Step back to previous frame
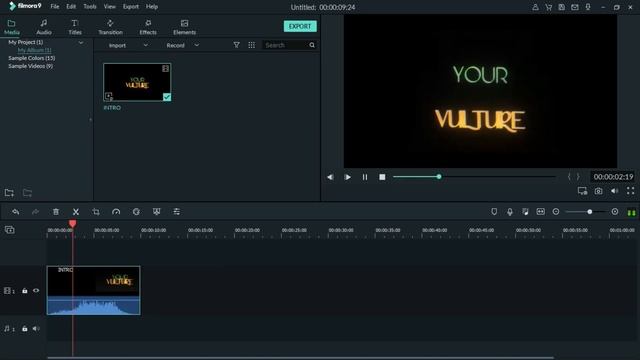 (330, 177)
